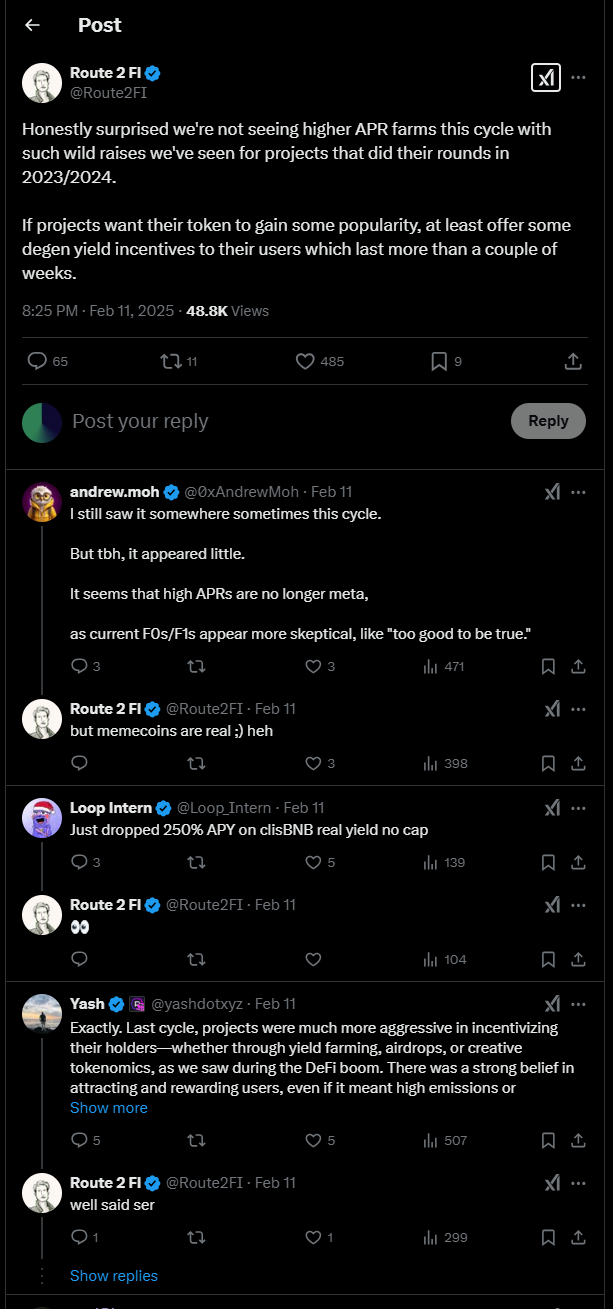Open more options on Route 2 FI post
The width and height of the screenshot is (613, 1309).
point(578,78)
